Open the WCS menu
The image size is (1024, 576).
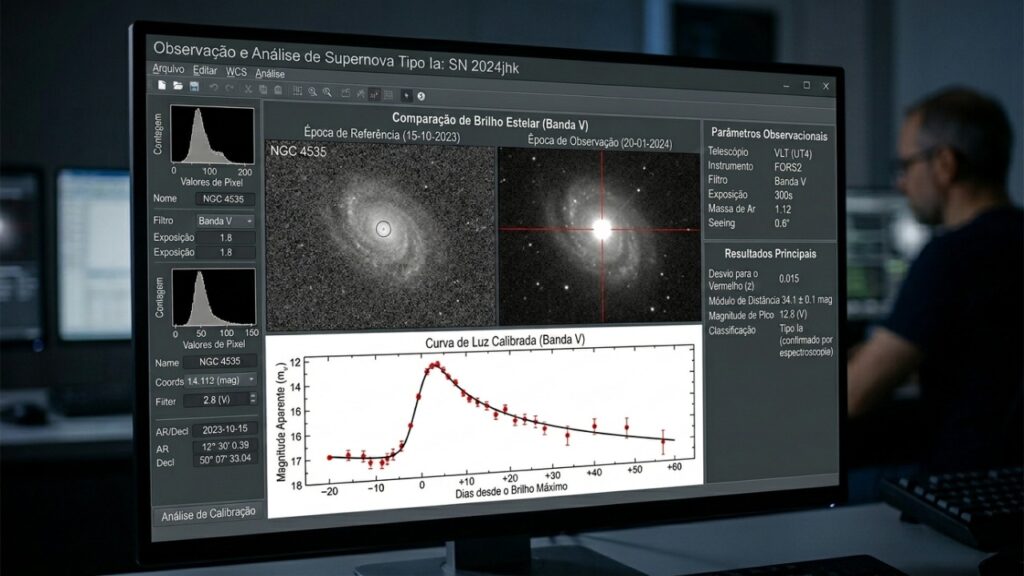(x=236, y=72)
